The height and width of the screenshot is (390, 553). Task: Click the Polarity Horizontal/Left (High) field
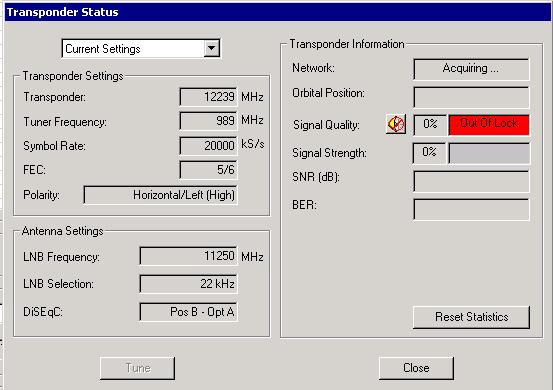160,195
